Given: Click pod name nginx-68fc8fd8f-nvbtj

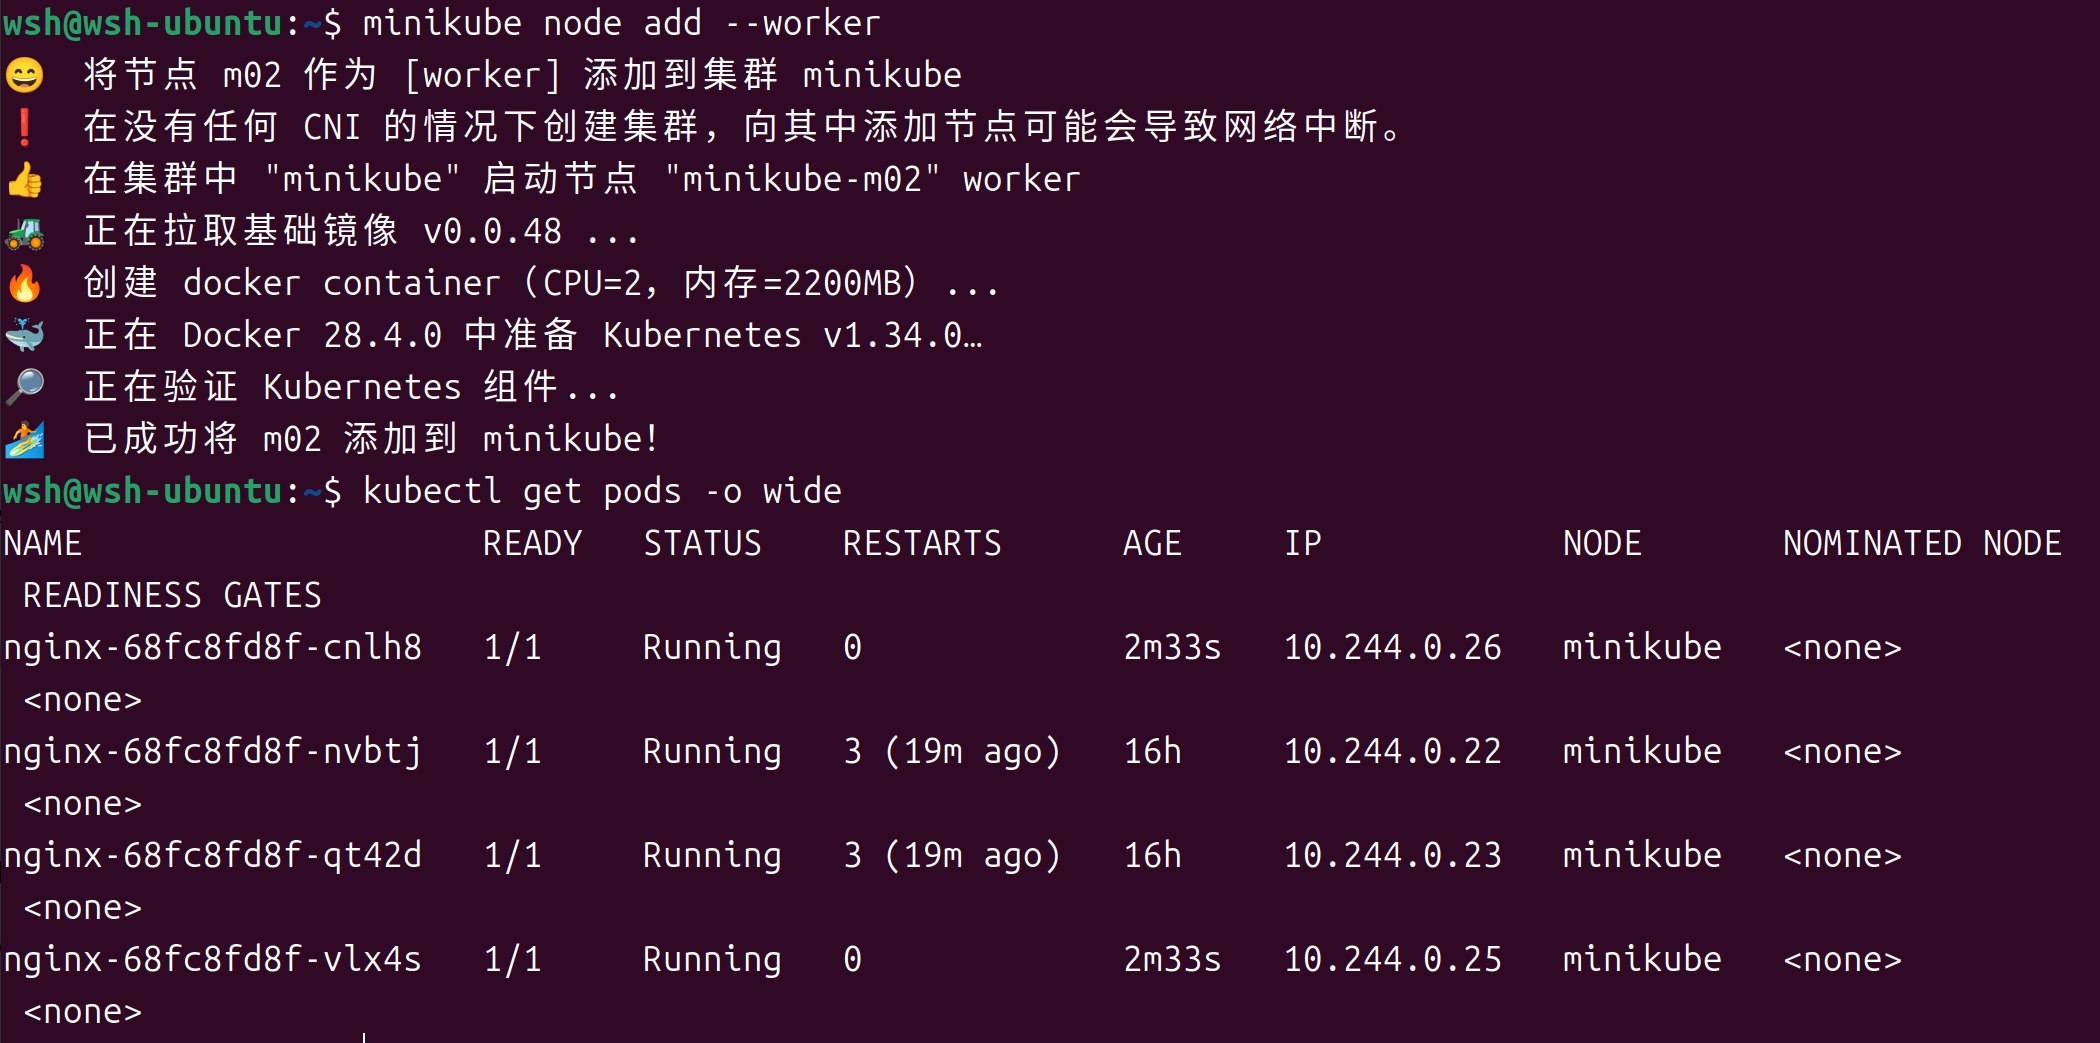Looking at the screenshot, I should pyautogui.click(x=212, y=751).
